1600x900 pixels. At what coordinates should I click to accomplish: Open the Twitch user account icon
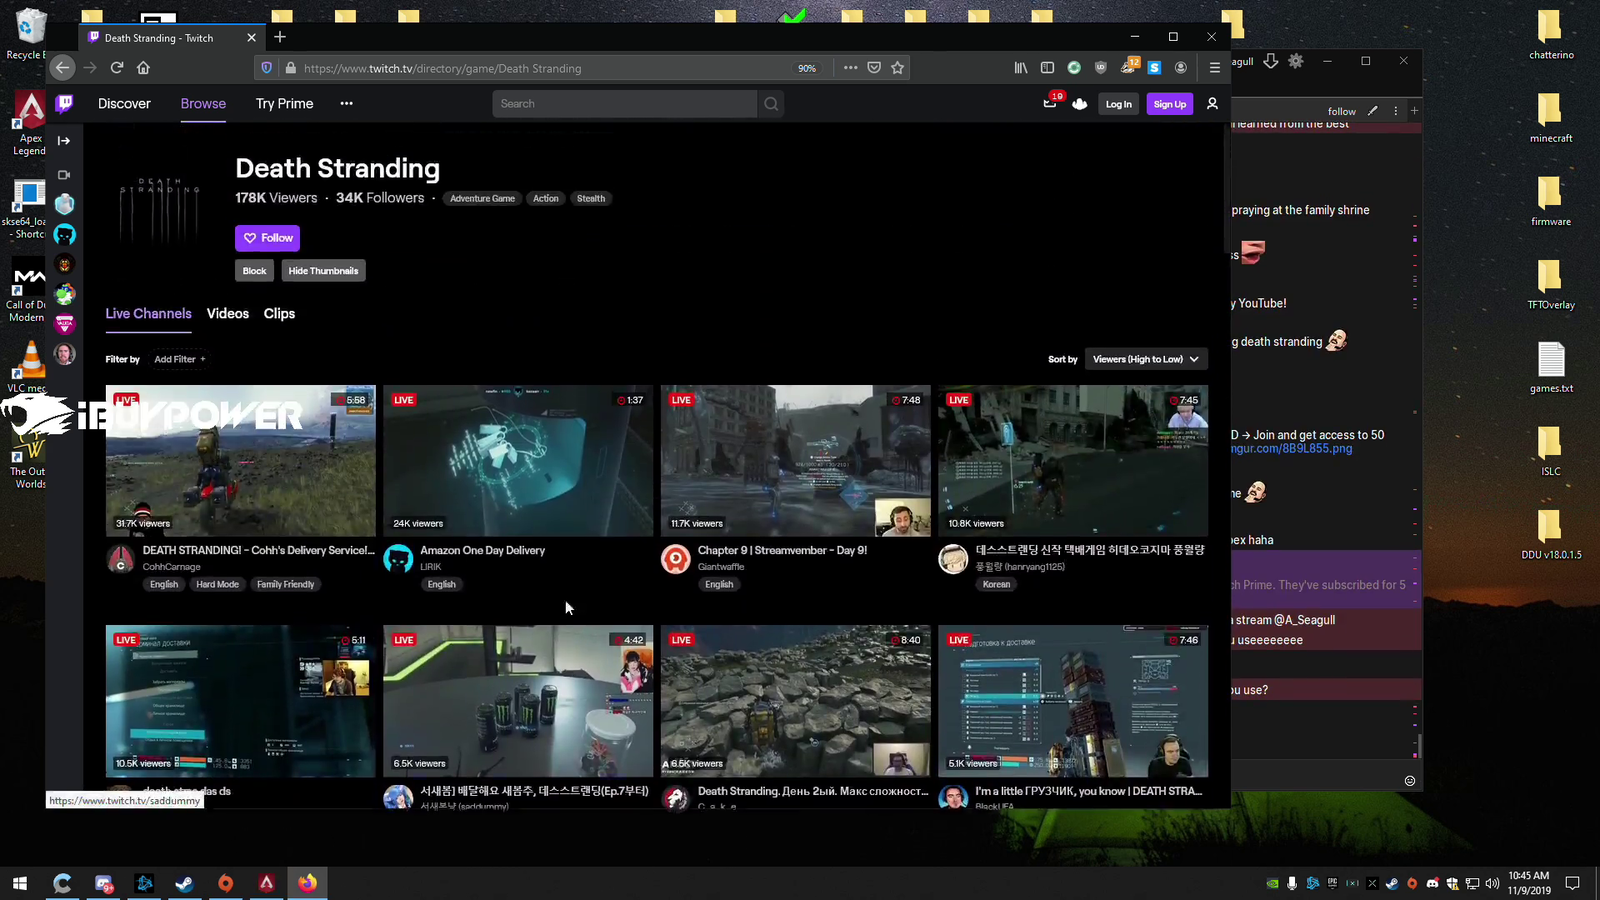1212,104
